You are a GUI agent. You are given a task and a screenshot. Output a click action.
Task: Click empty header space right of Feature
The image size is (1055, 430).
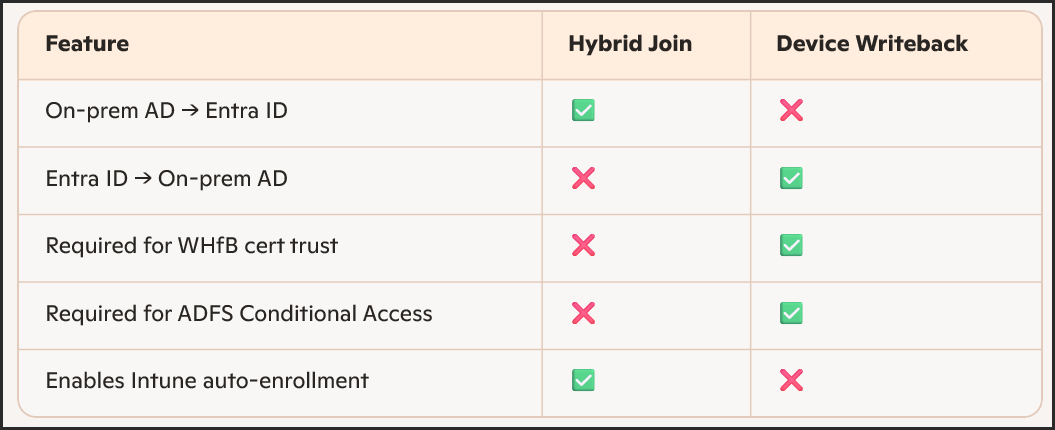[340, 44]
